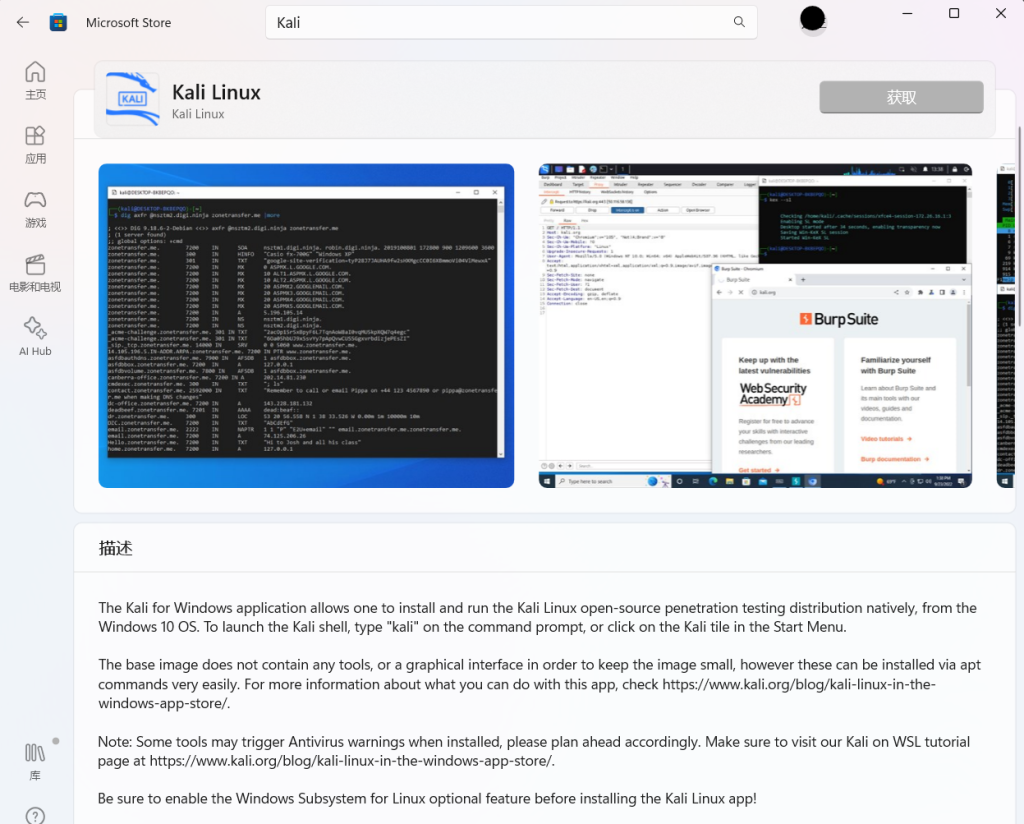Go to 主页 (Home) in sidebar
Screen dimensions: 1024x824
point(35,80)
